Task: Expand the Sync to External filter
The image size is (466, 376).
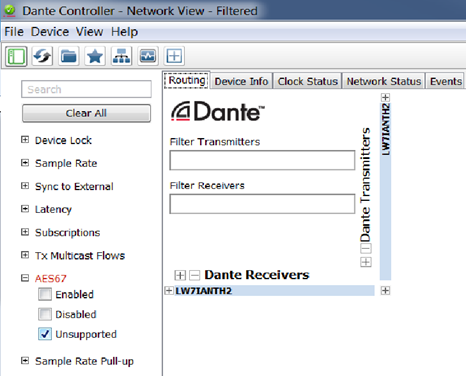Action: coord(25,186)
